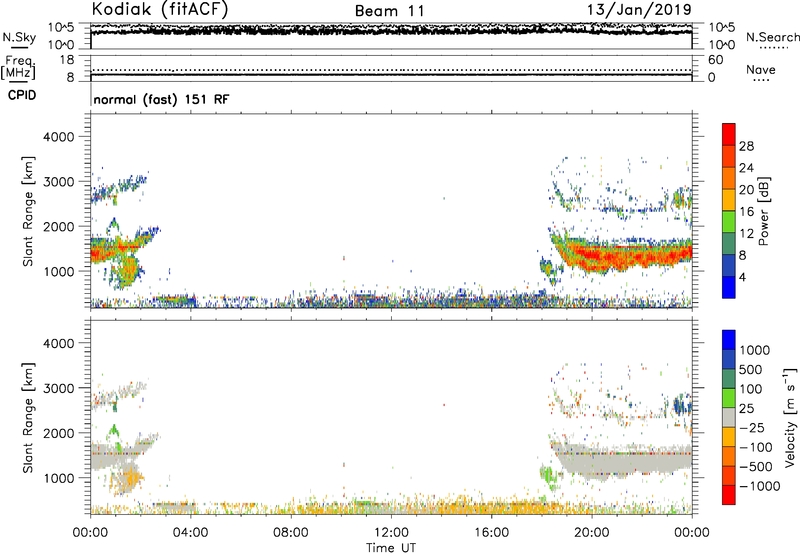Viewport: 800px width, 554px height.
Task: Click the light green Power colorbar segment near 12
Action: point(729,222)
